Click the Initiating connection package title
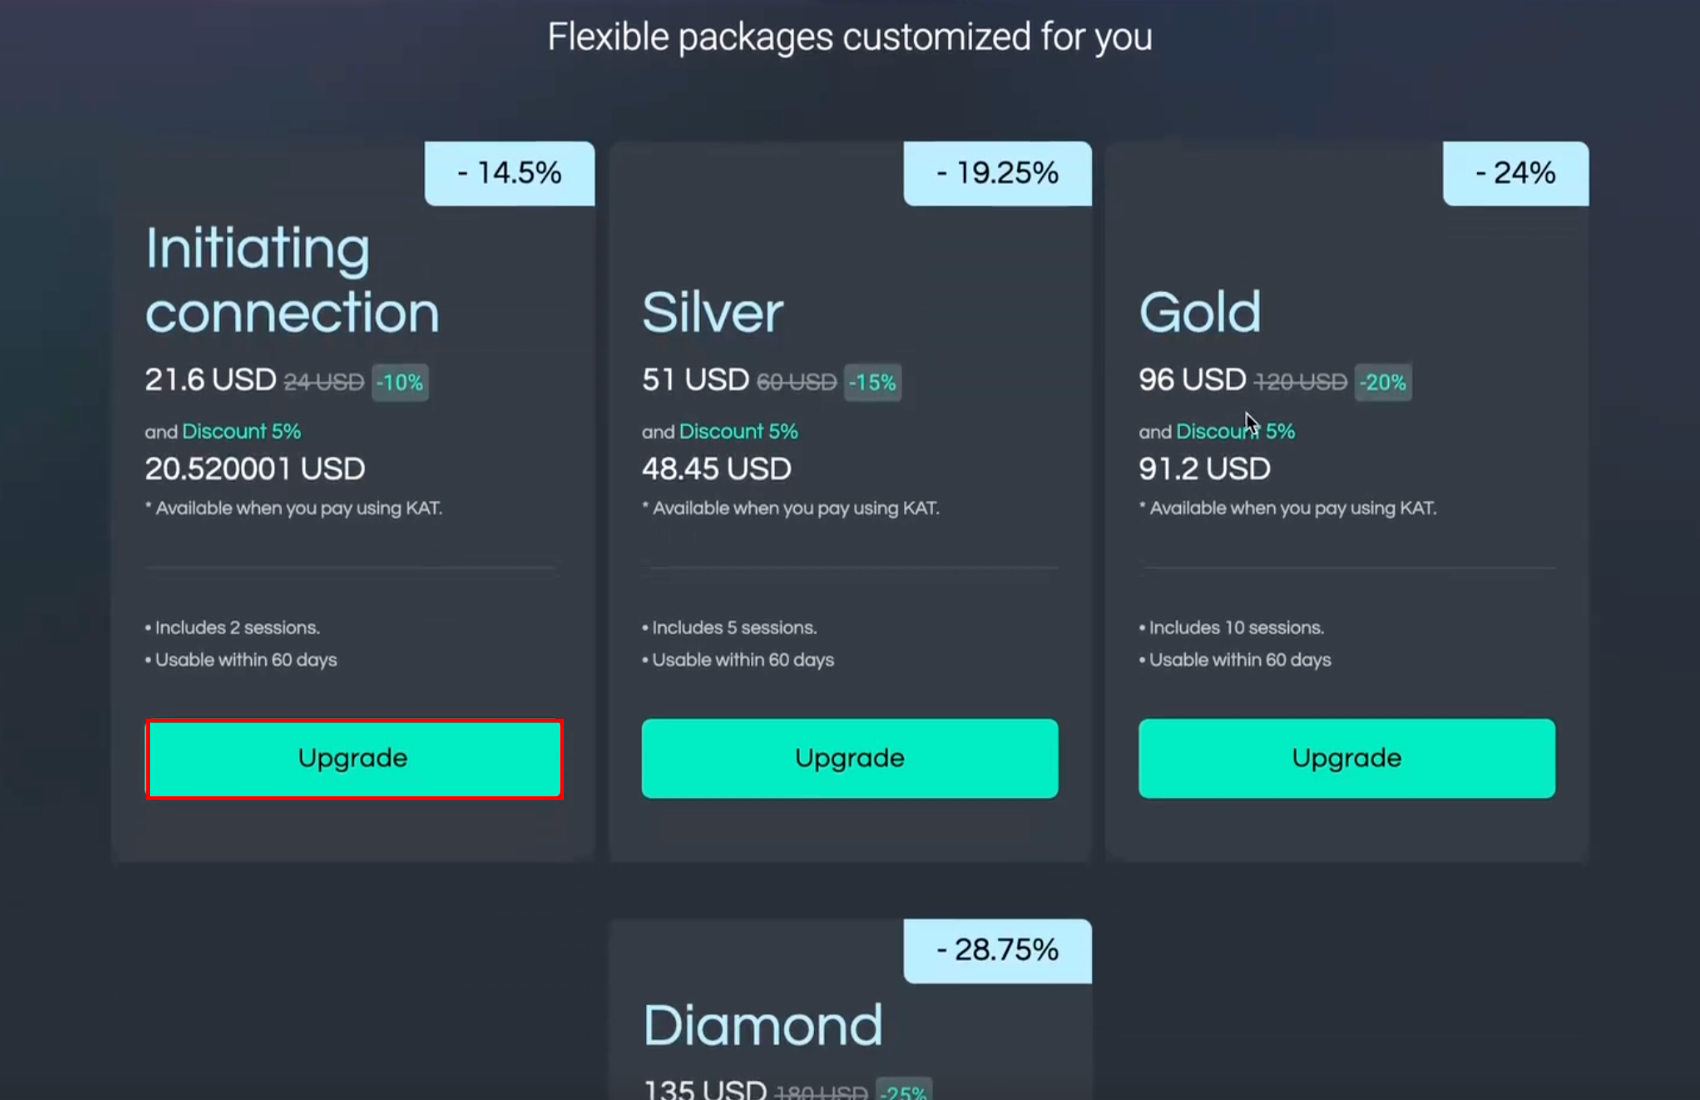This screenshot has width=1700, height=1100. pyautogui.click(x=292, y=280)
